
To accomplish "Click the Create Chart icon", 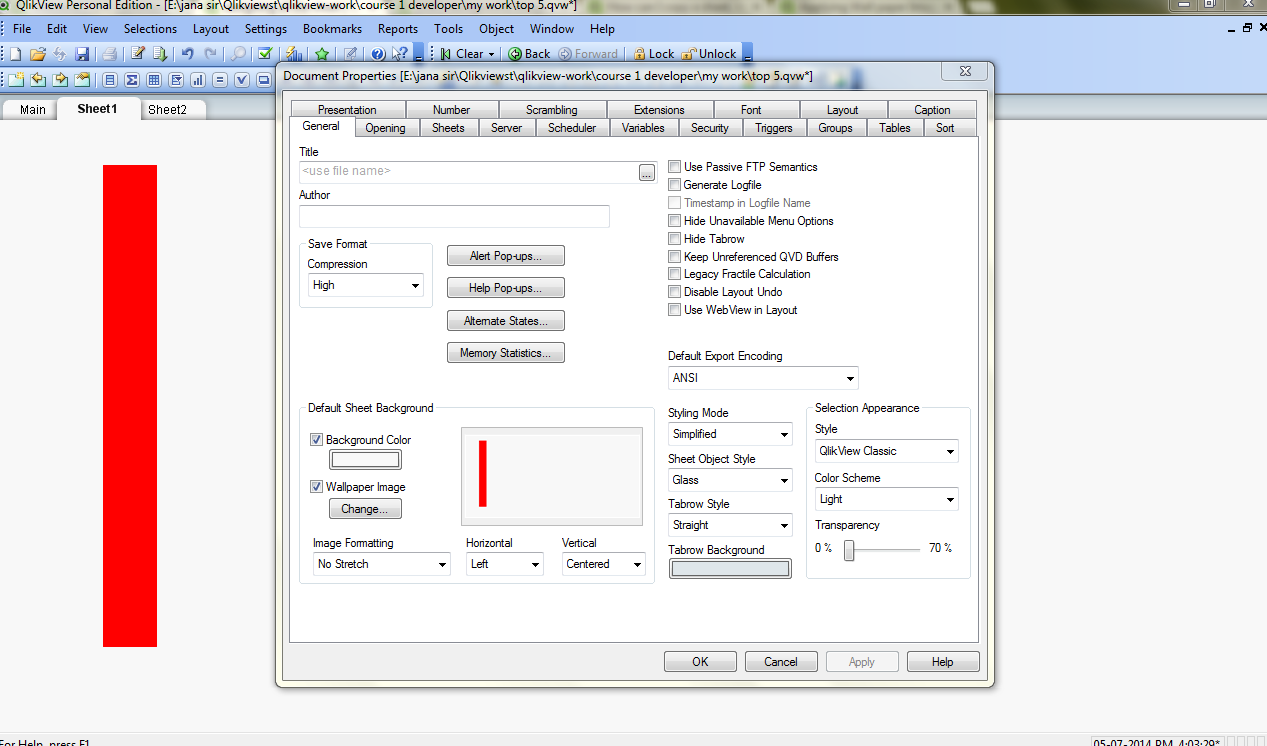I will click(x=198, y=80).
